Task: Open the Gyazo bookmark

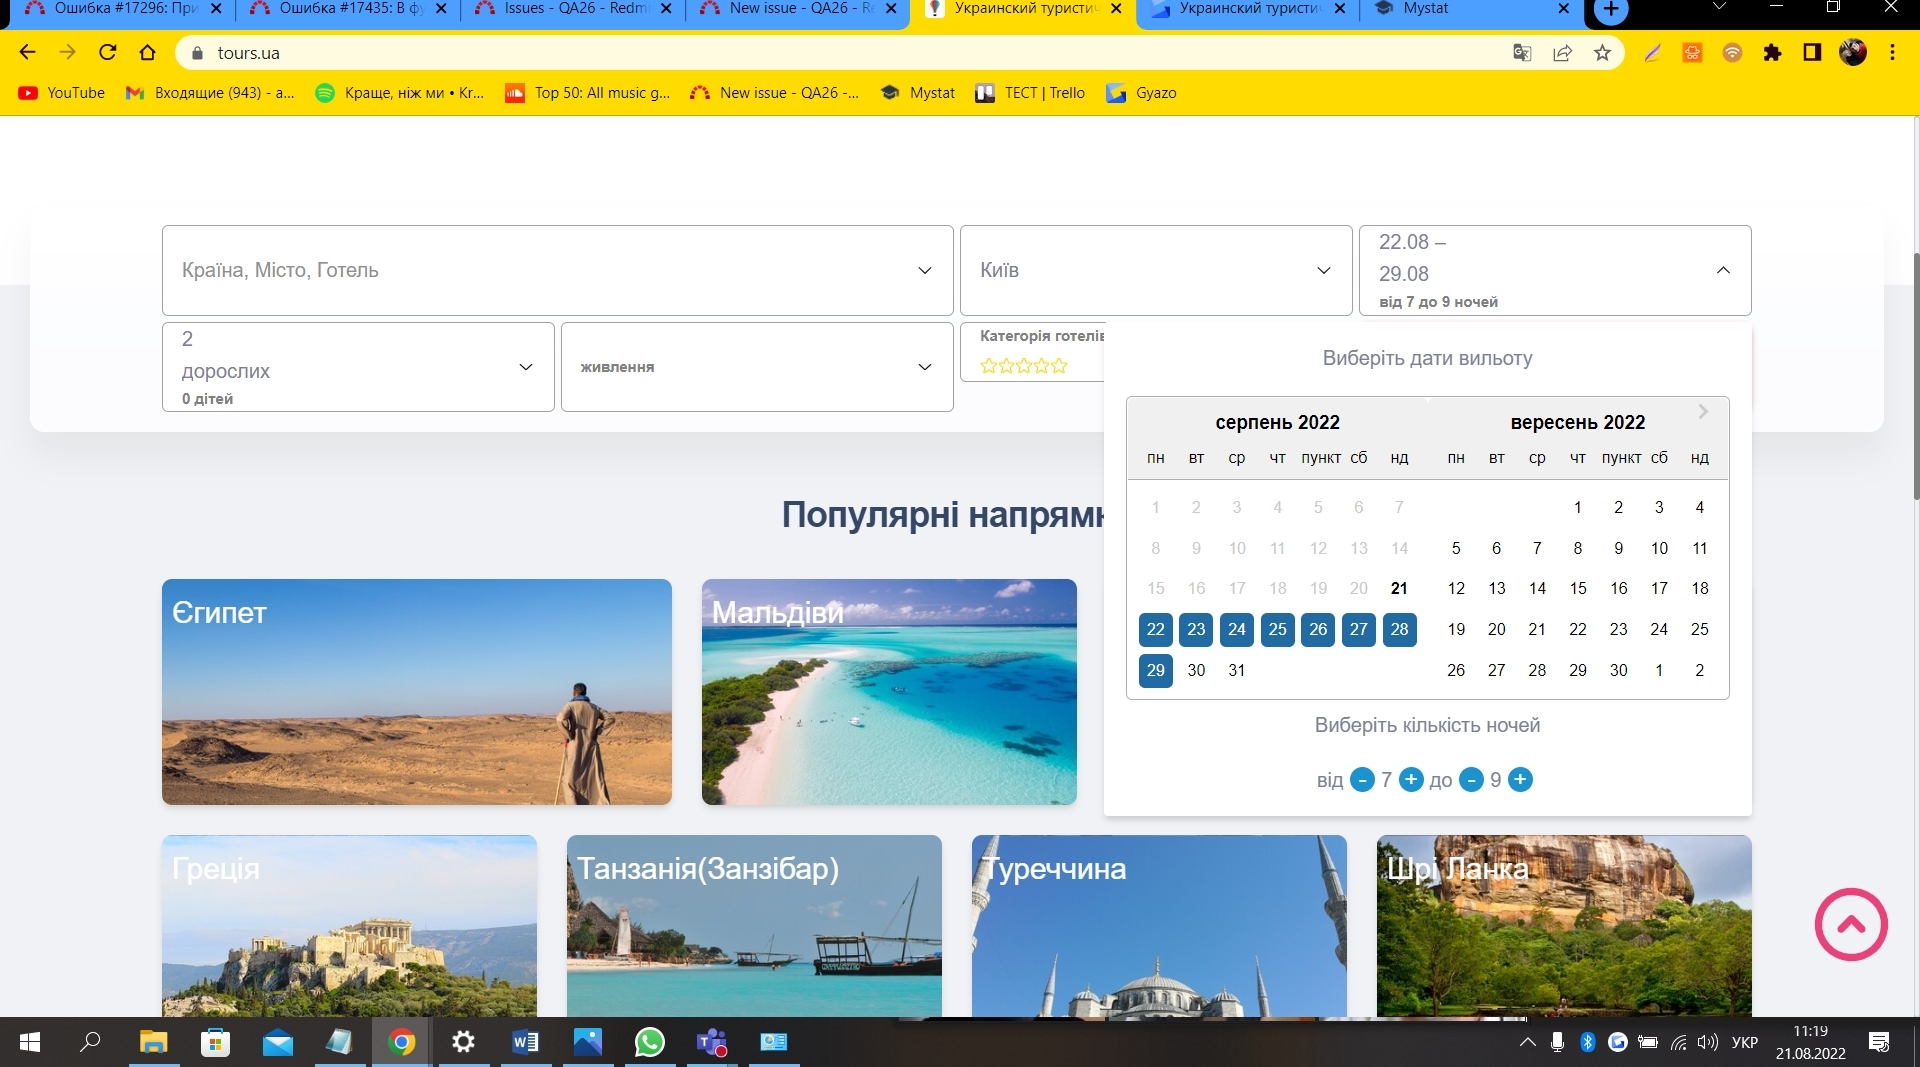Action: 1141,93
